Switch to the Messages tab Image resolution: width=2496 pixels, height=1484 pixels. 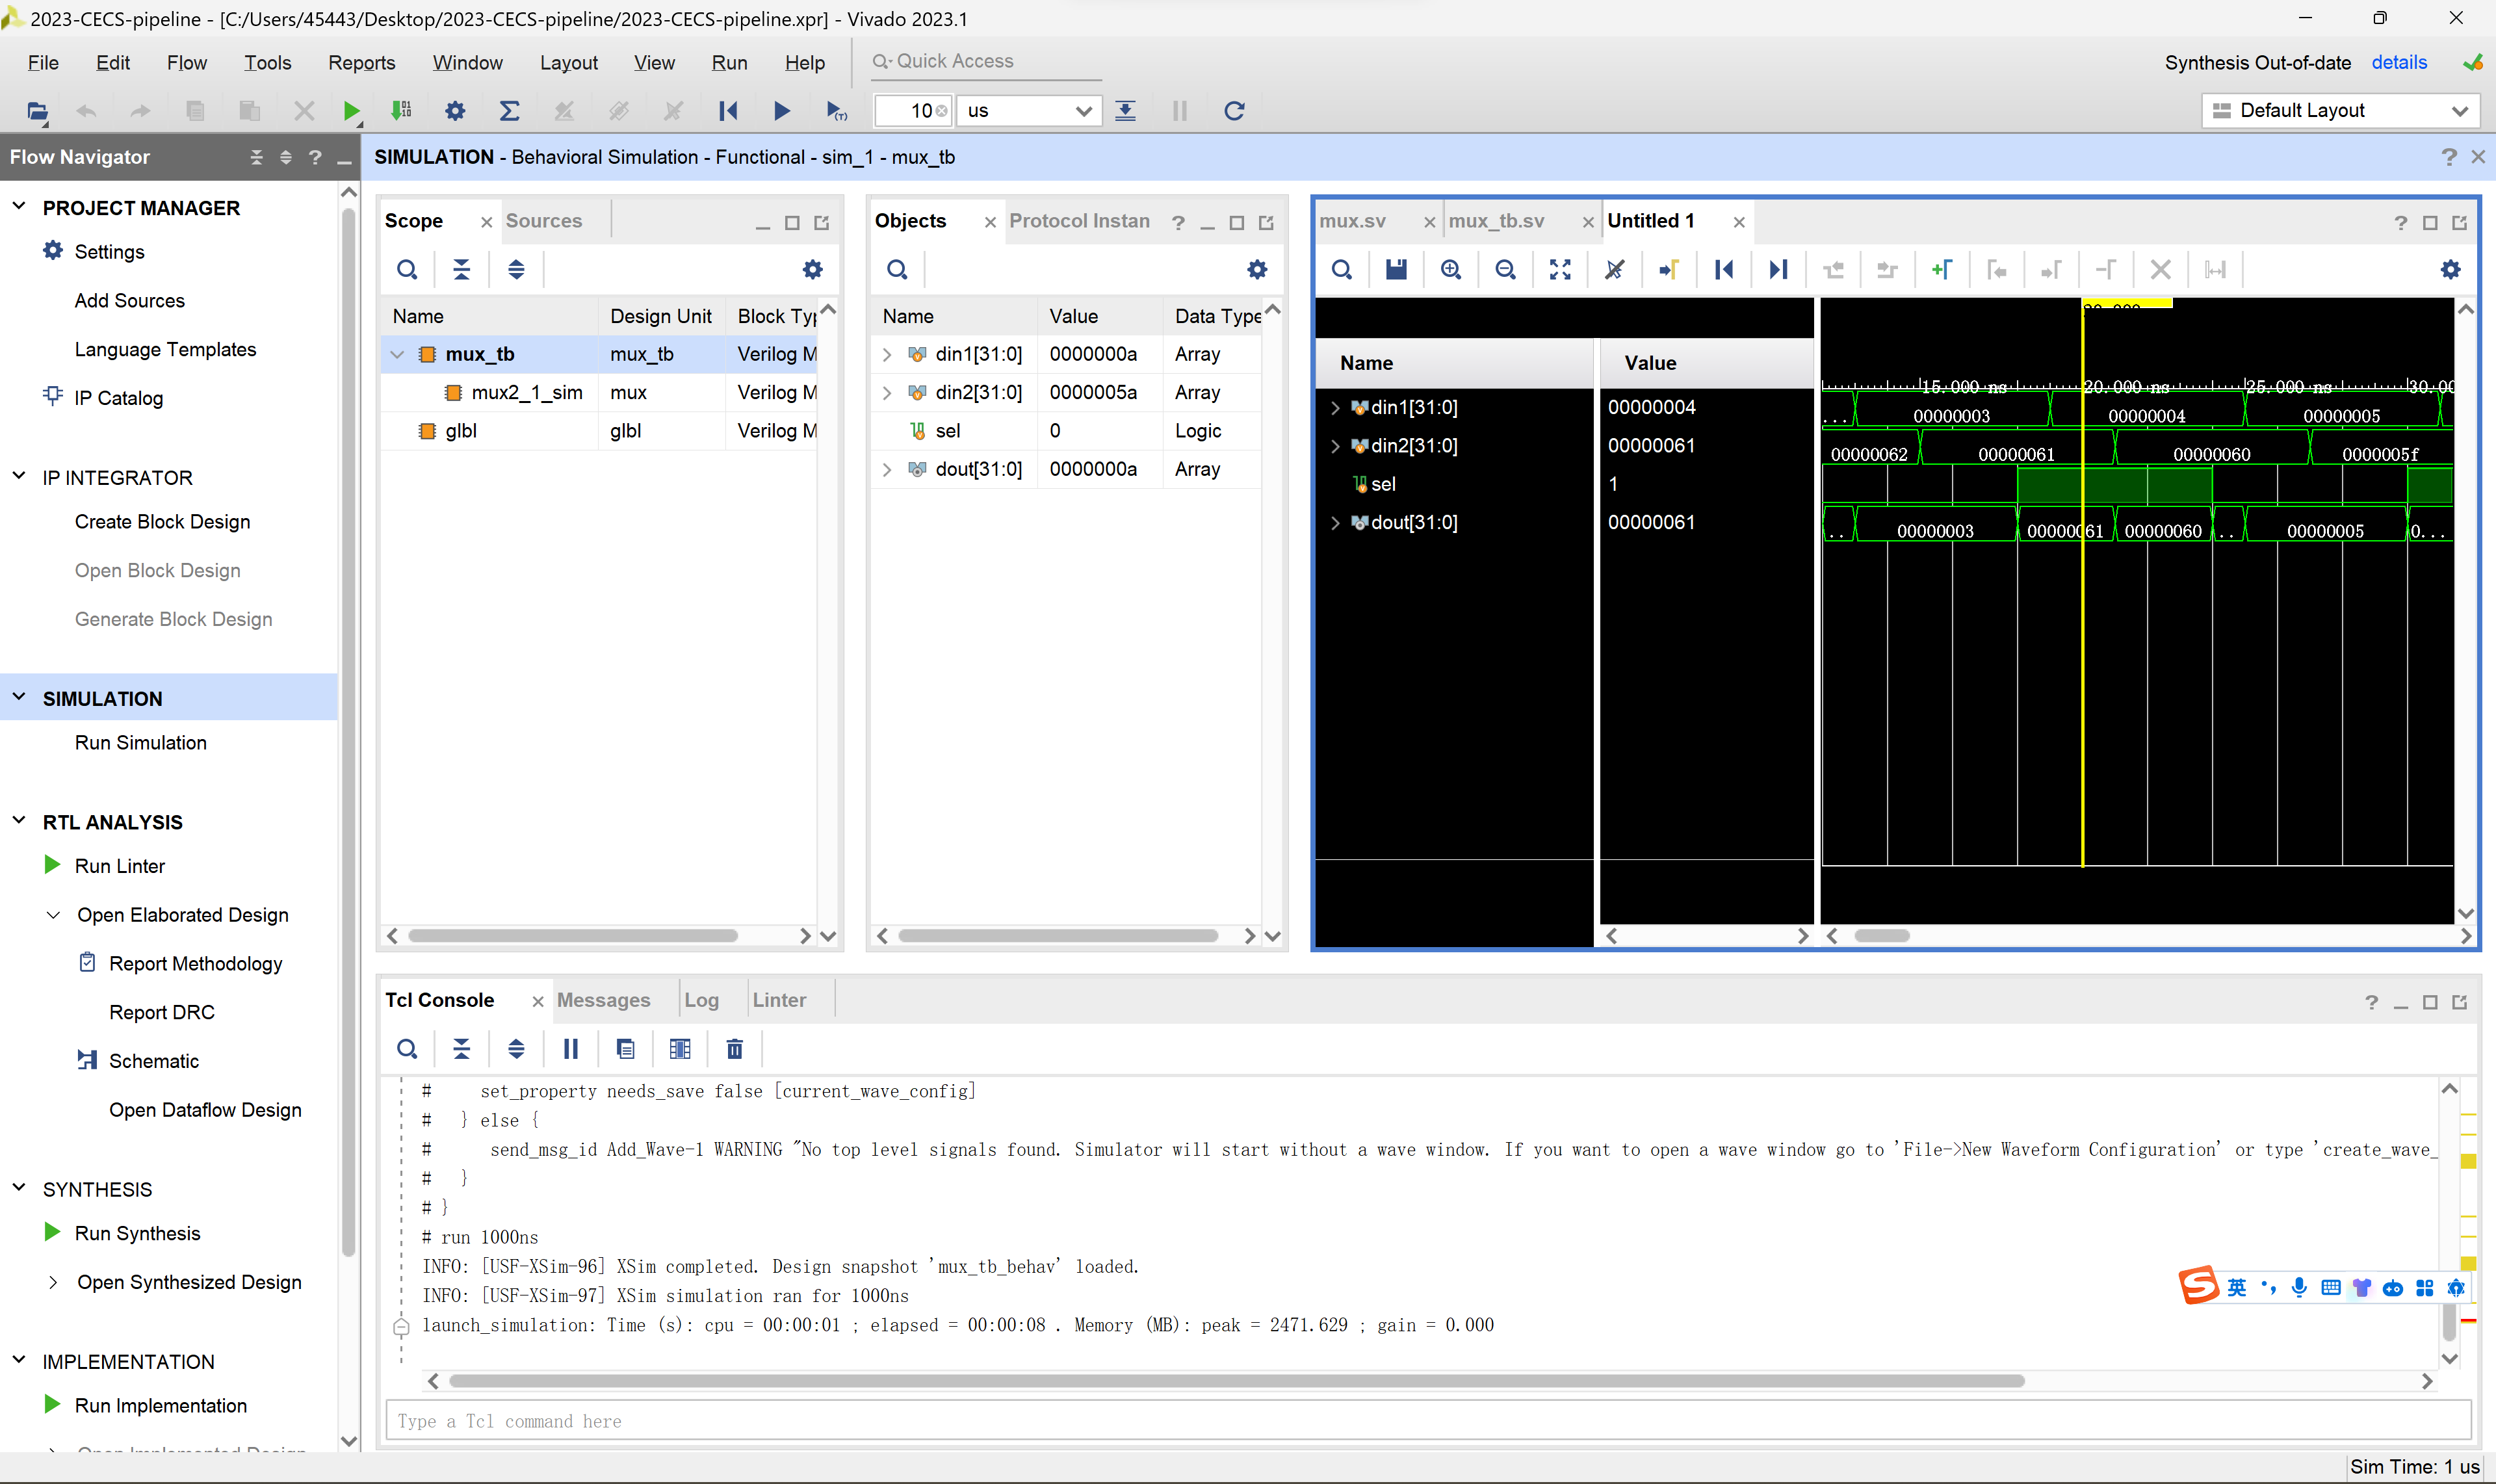(603, 1000)
